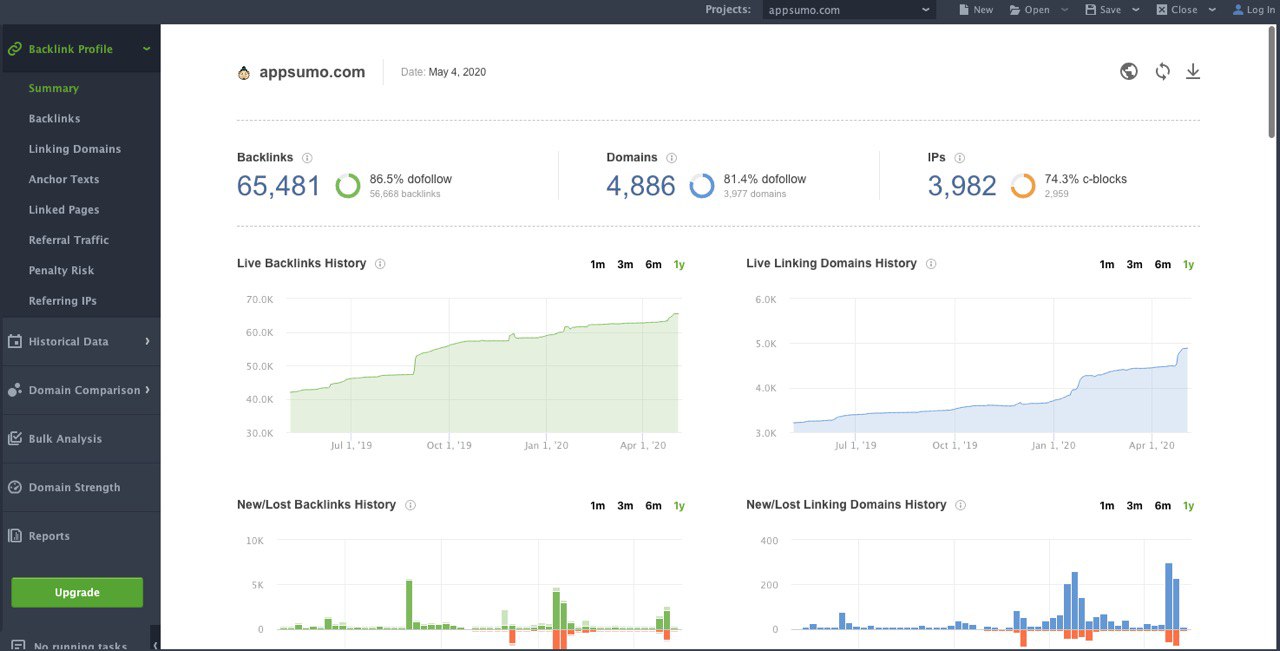
Task: Click the Bulk Analysis icon in sidebar
Action: pos(15,439)
